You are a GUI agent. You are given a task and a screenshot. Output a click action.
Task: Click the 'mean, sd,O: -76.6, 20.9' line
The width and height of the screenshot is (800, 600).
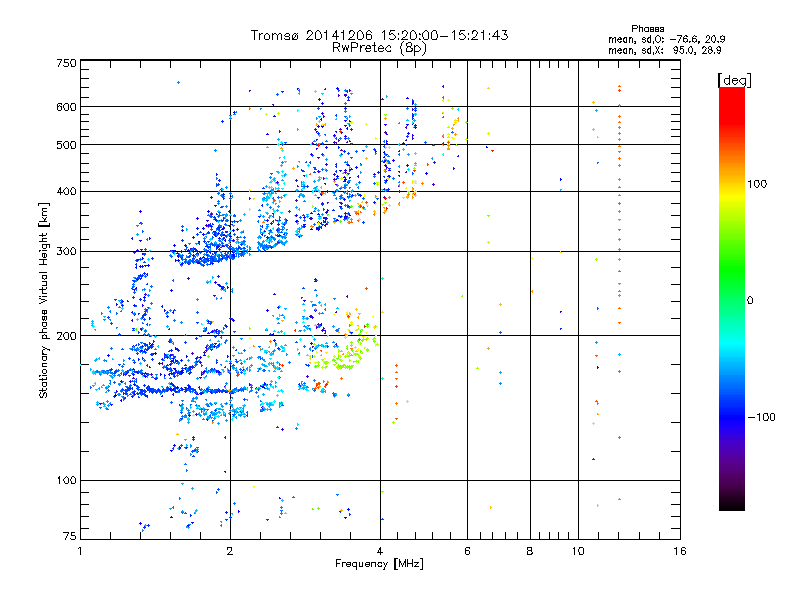(667, 39)
